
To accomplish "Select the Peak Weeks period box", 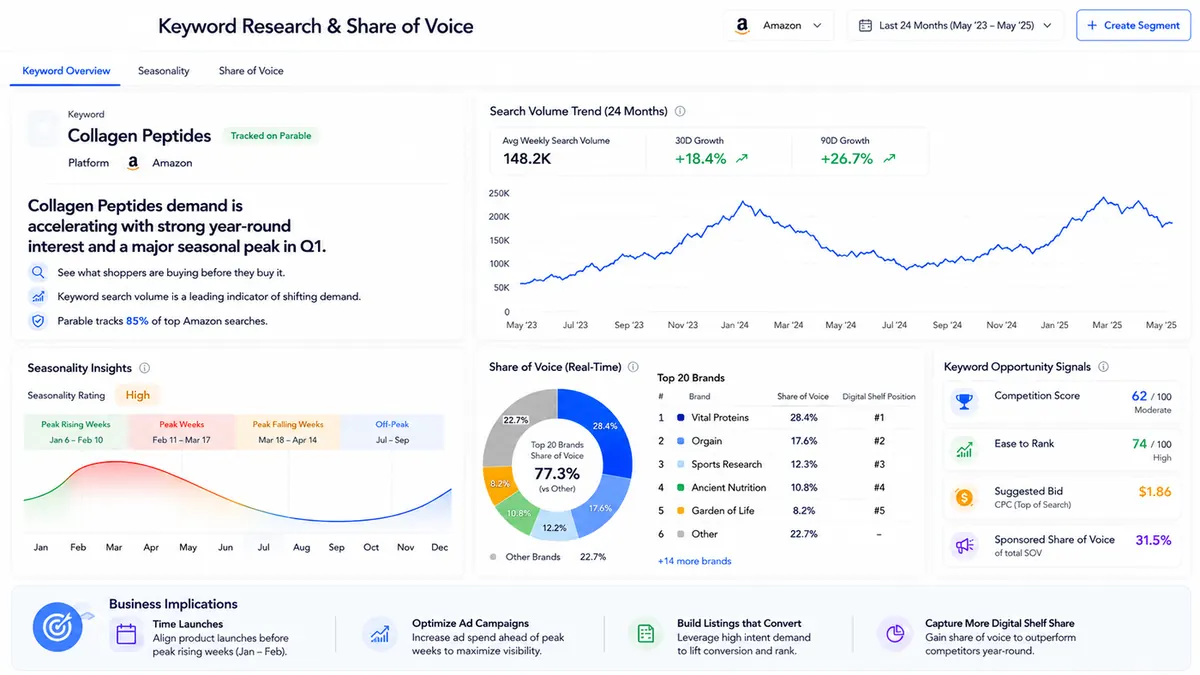I will [x=182, y=432].
